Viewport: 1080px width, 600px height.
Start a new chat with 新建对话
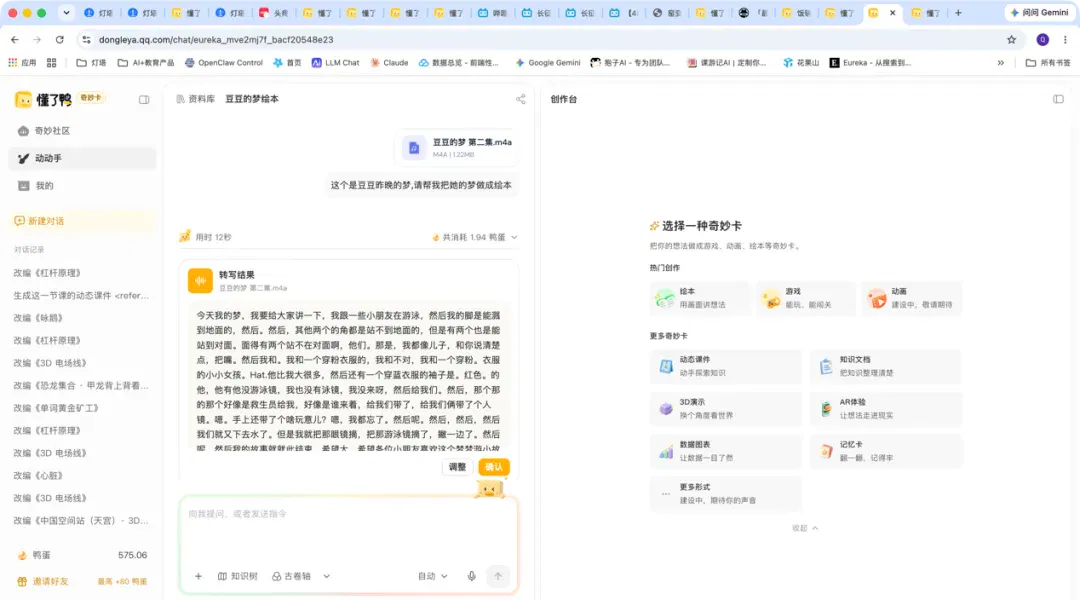pyautogui.click(x=82, y=221)
